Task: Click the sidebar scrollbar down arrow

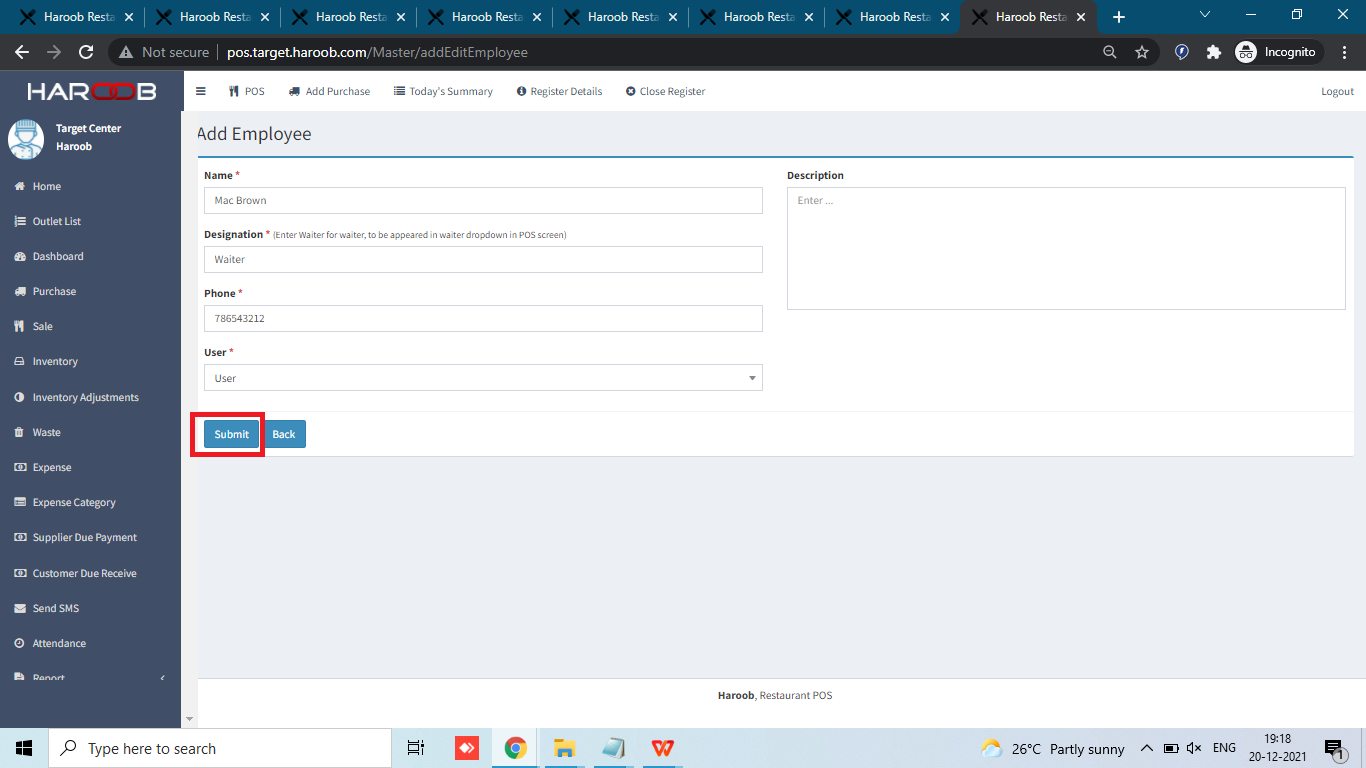Action: pyautogui.click(x=189, y=719)
